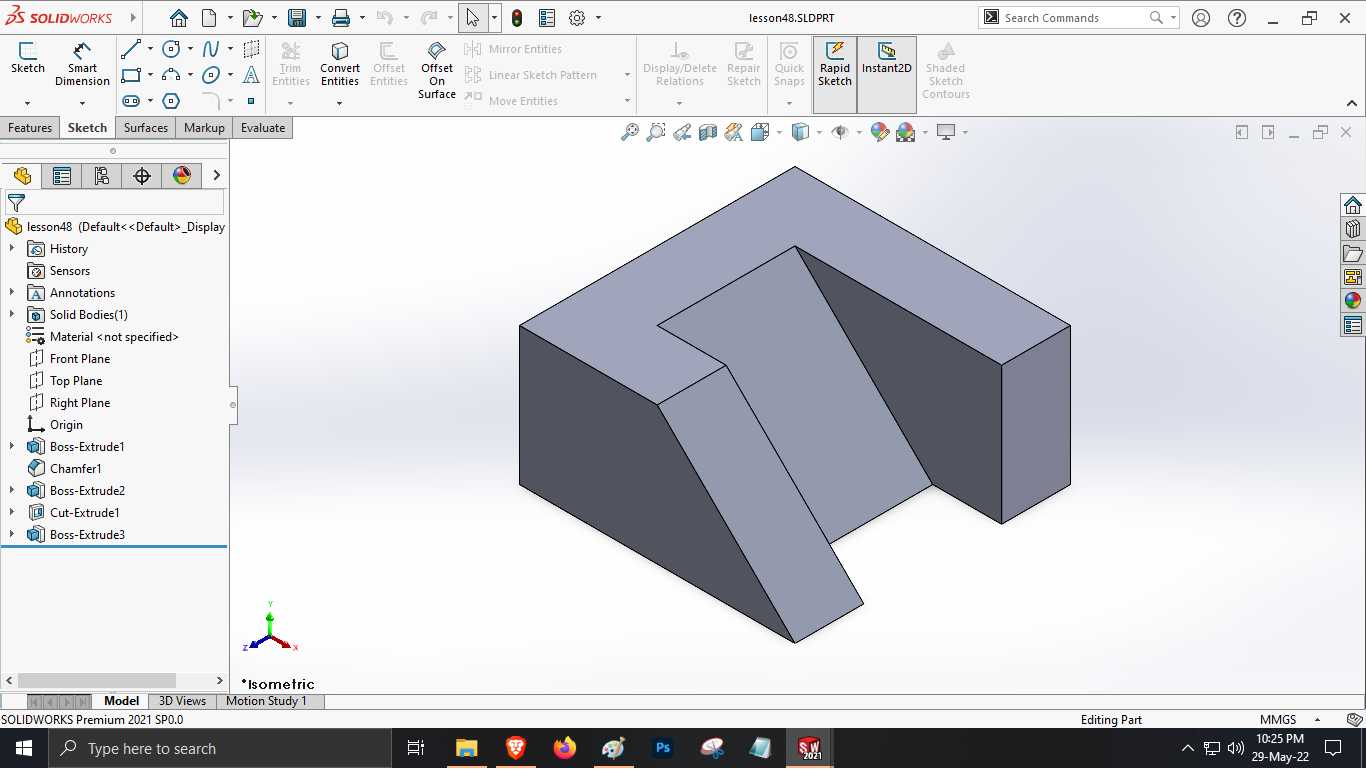Open the ConfigurationManager tab icon
1366x780 pixels.
(101, 176)
